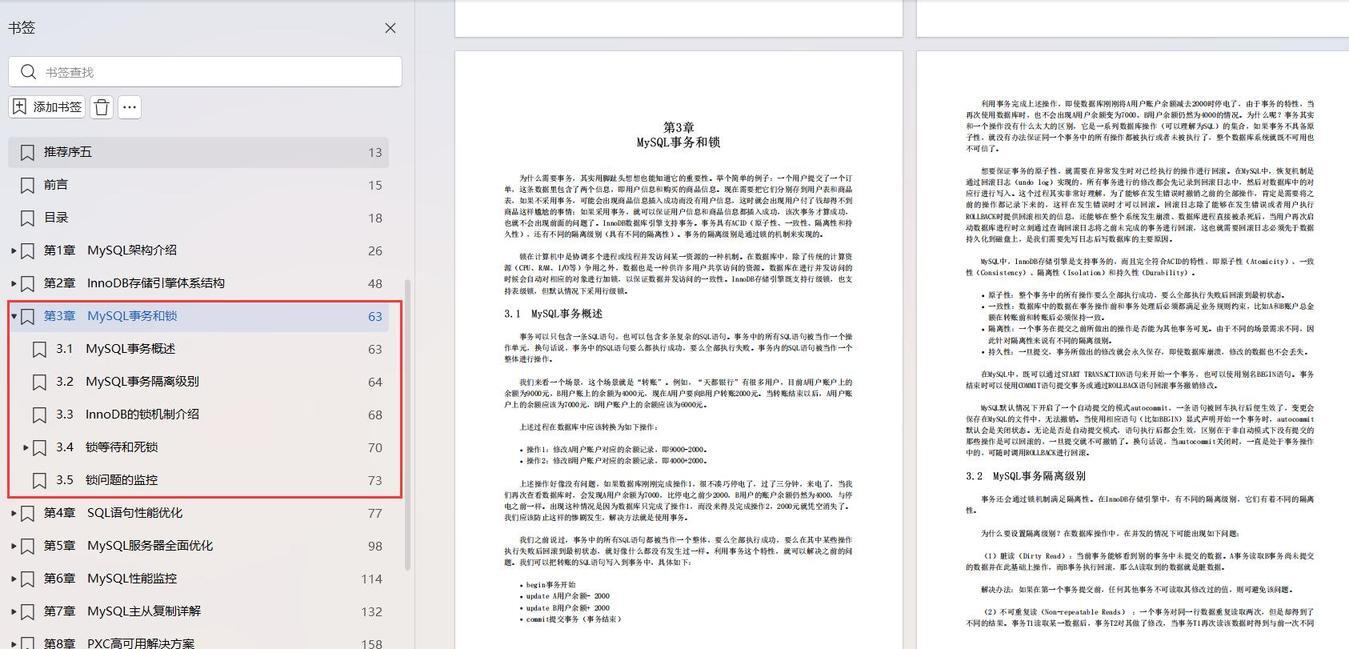The width and height of the screenshot is (1349, 649).
Task: Click page number 158 for 第8章
Action: [x=372, y=644]
